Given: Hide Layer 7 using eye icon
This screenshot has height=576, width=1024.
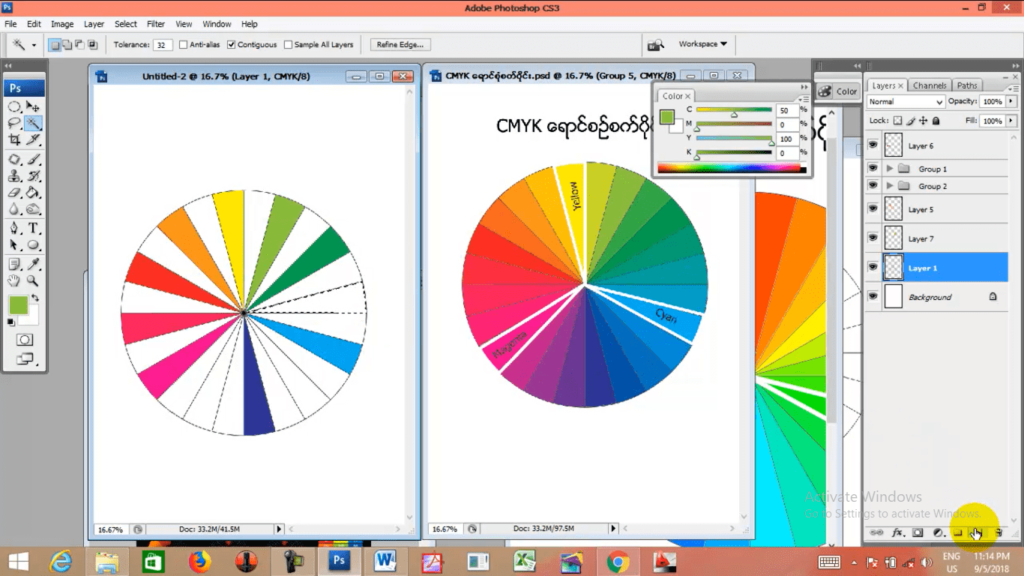Looking at the screenshot, I should tap(873, 238).
